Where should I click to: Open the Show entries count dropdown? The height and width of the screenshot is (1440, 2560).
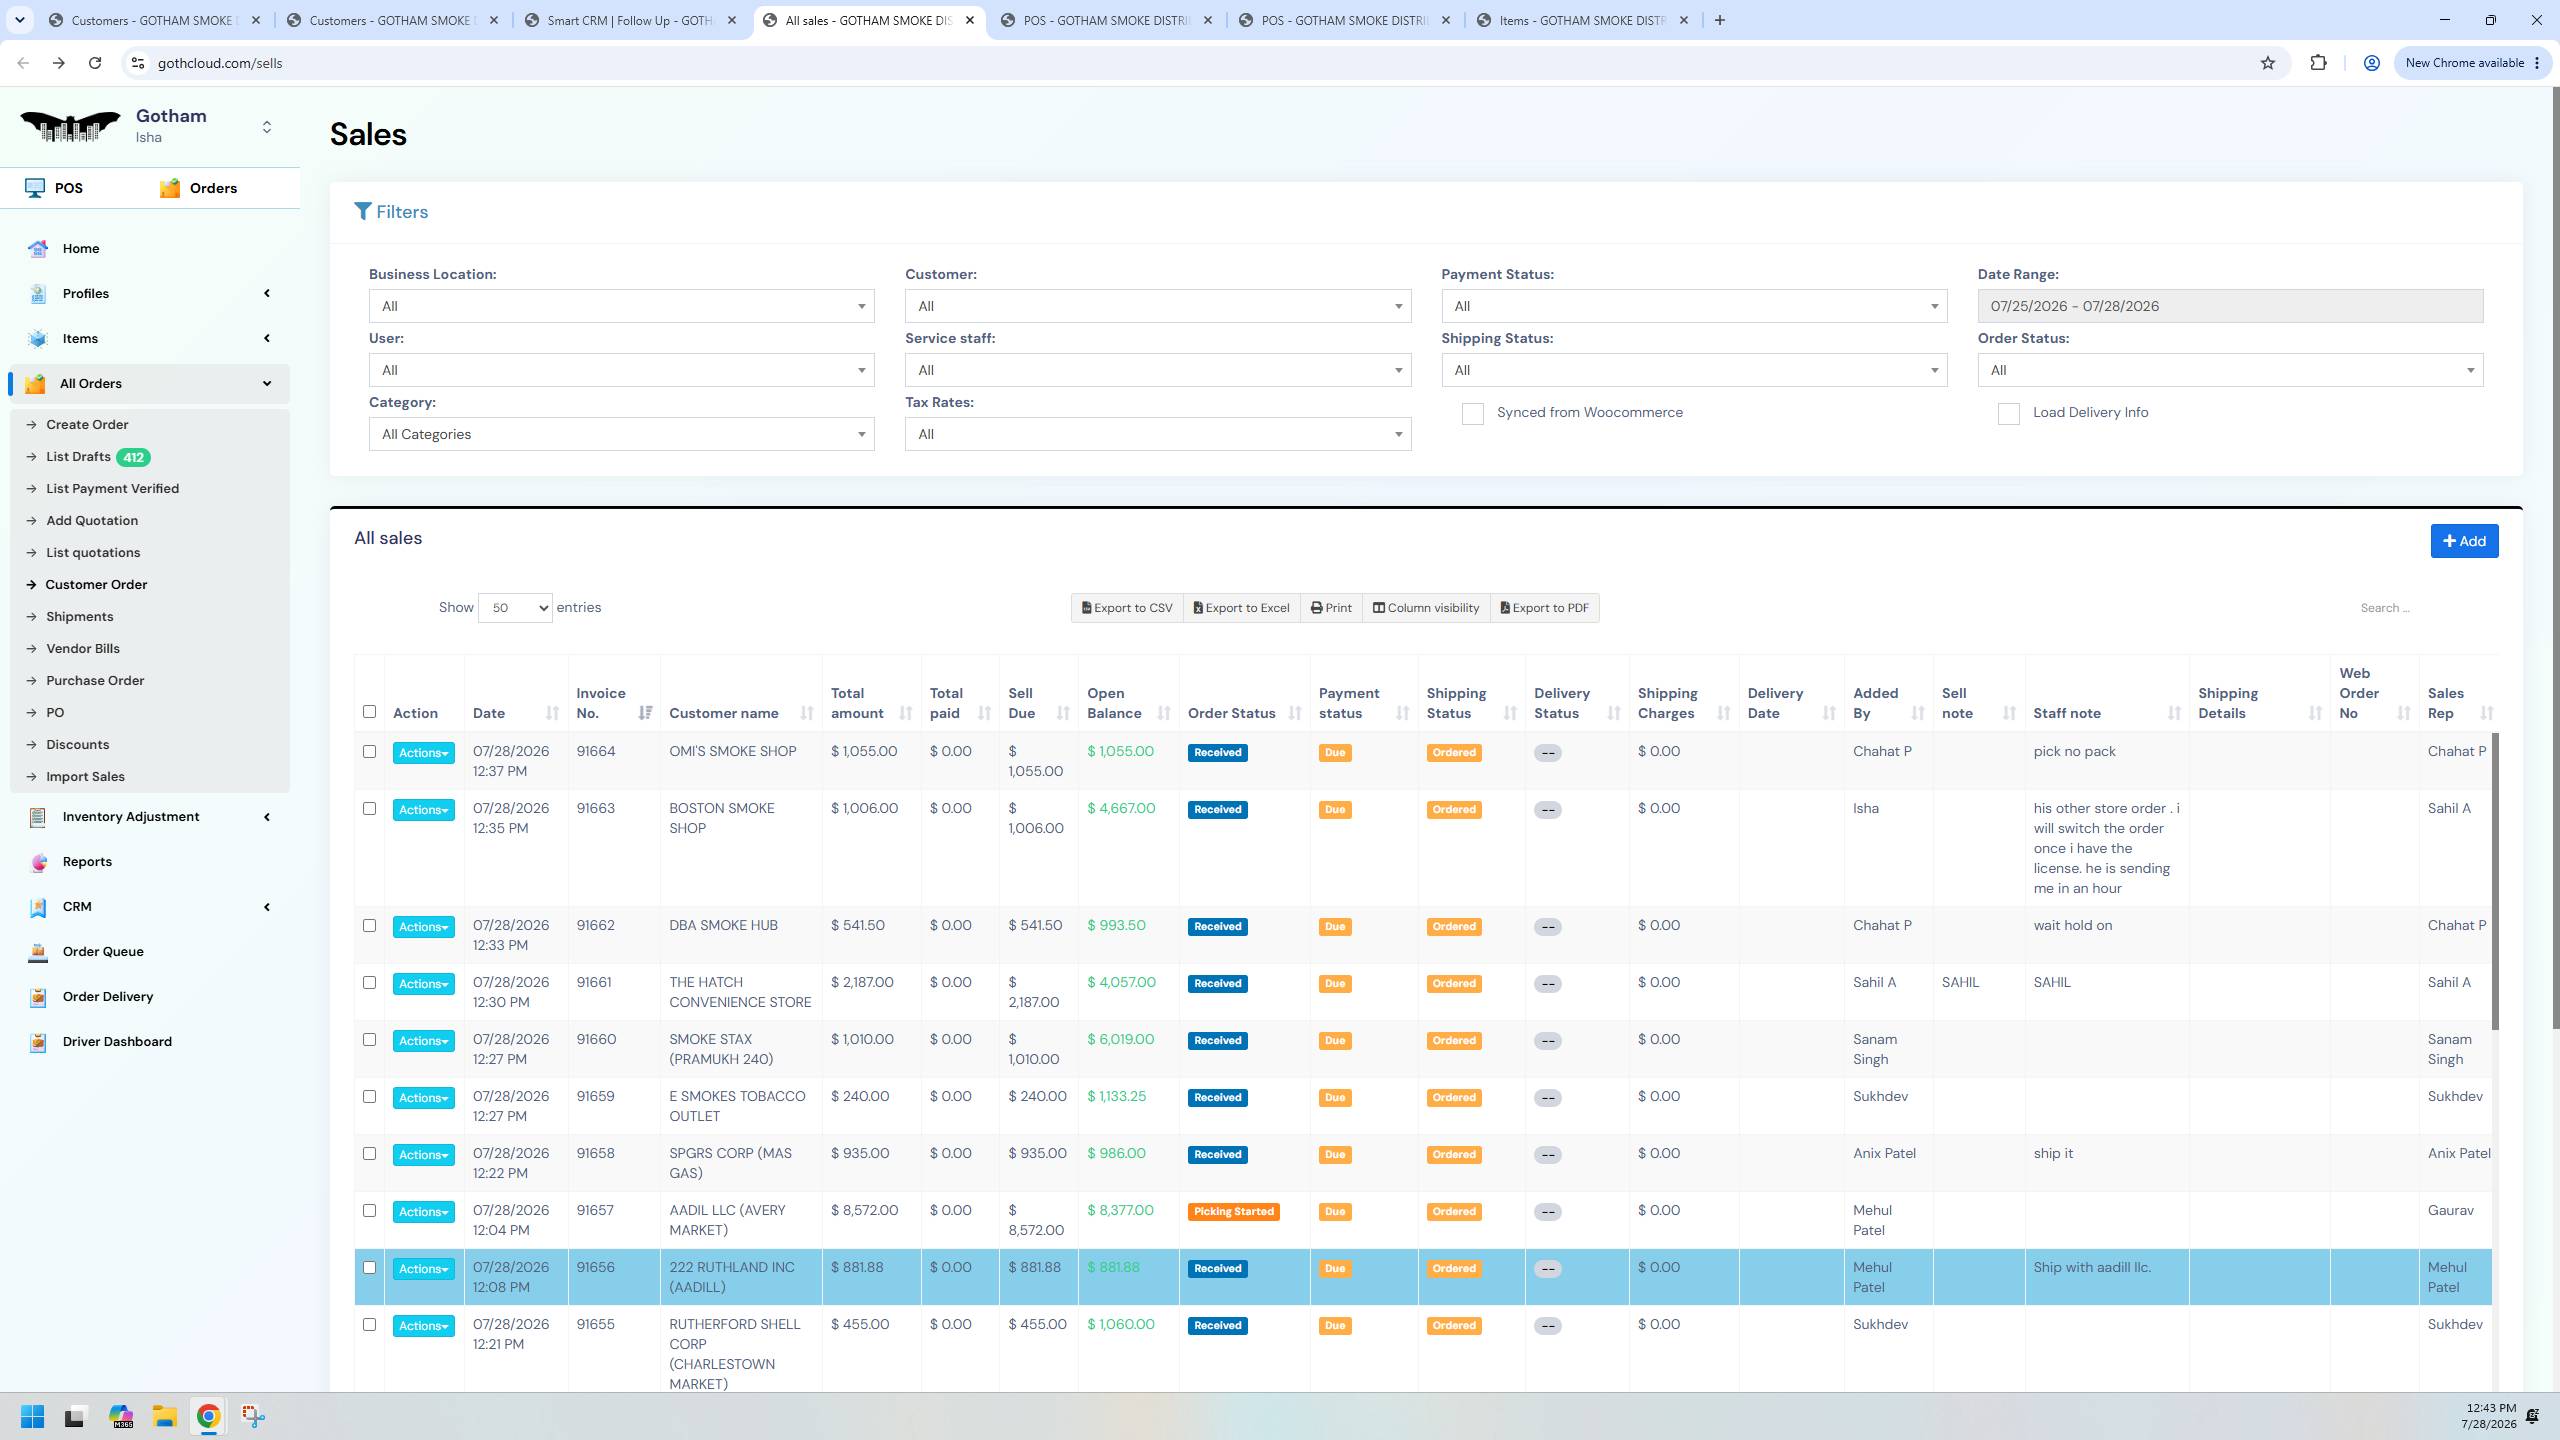[515, 608]
